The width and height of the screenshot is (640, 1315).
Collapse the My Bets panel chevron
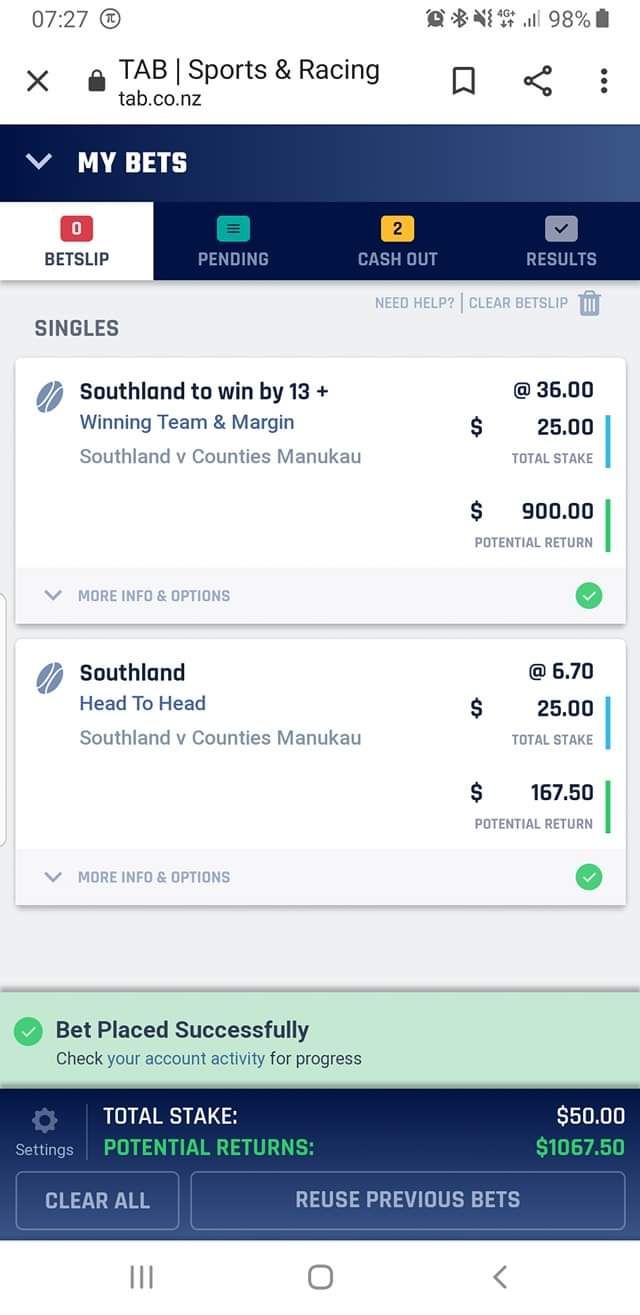38,162
